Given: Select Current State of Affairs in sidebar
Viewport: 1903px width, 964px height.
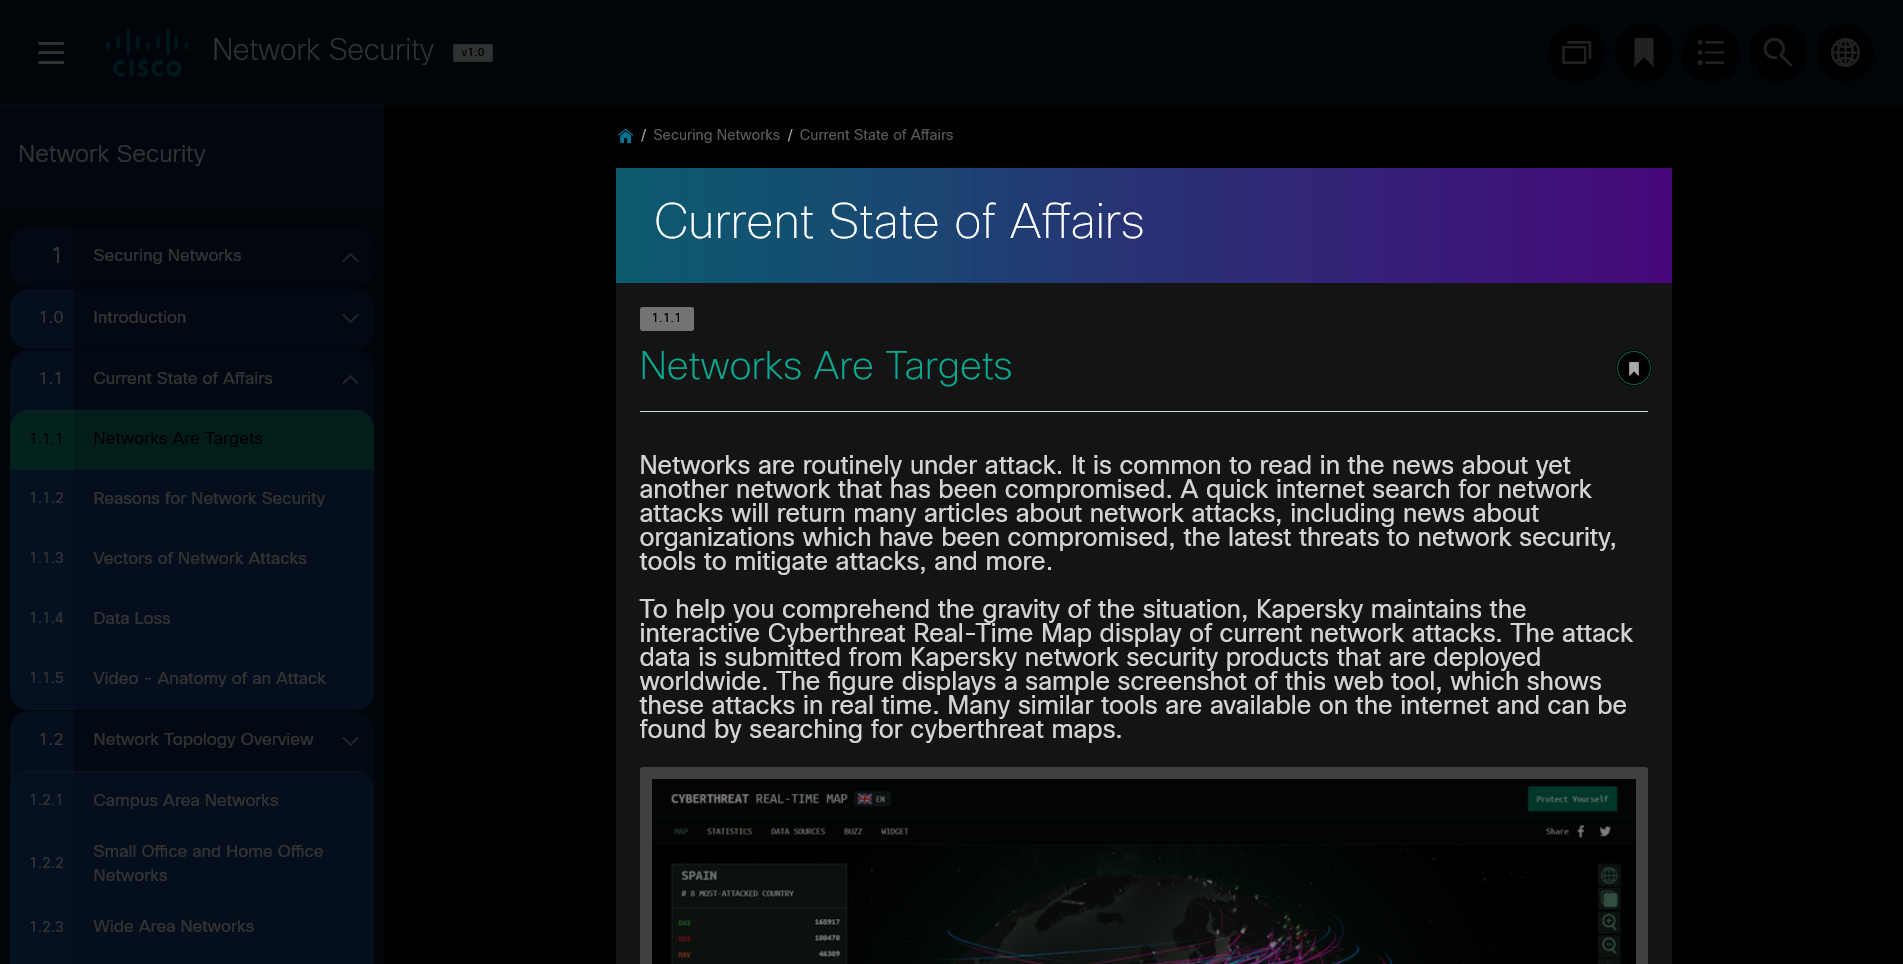Looking at the screenshot, I should [x=192, y=379].
